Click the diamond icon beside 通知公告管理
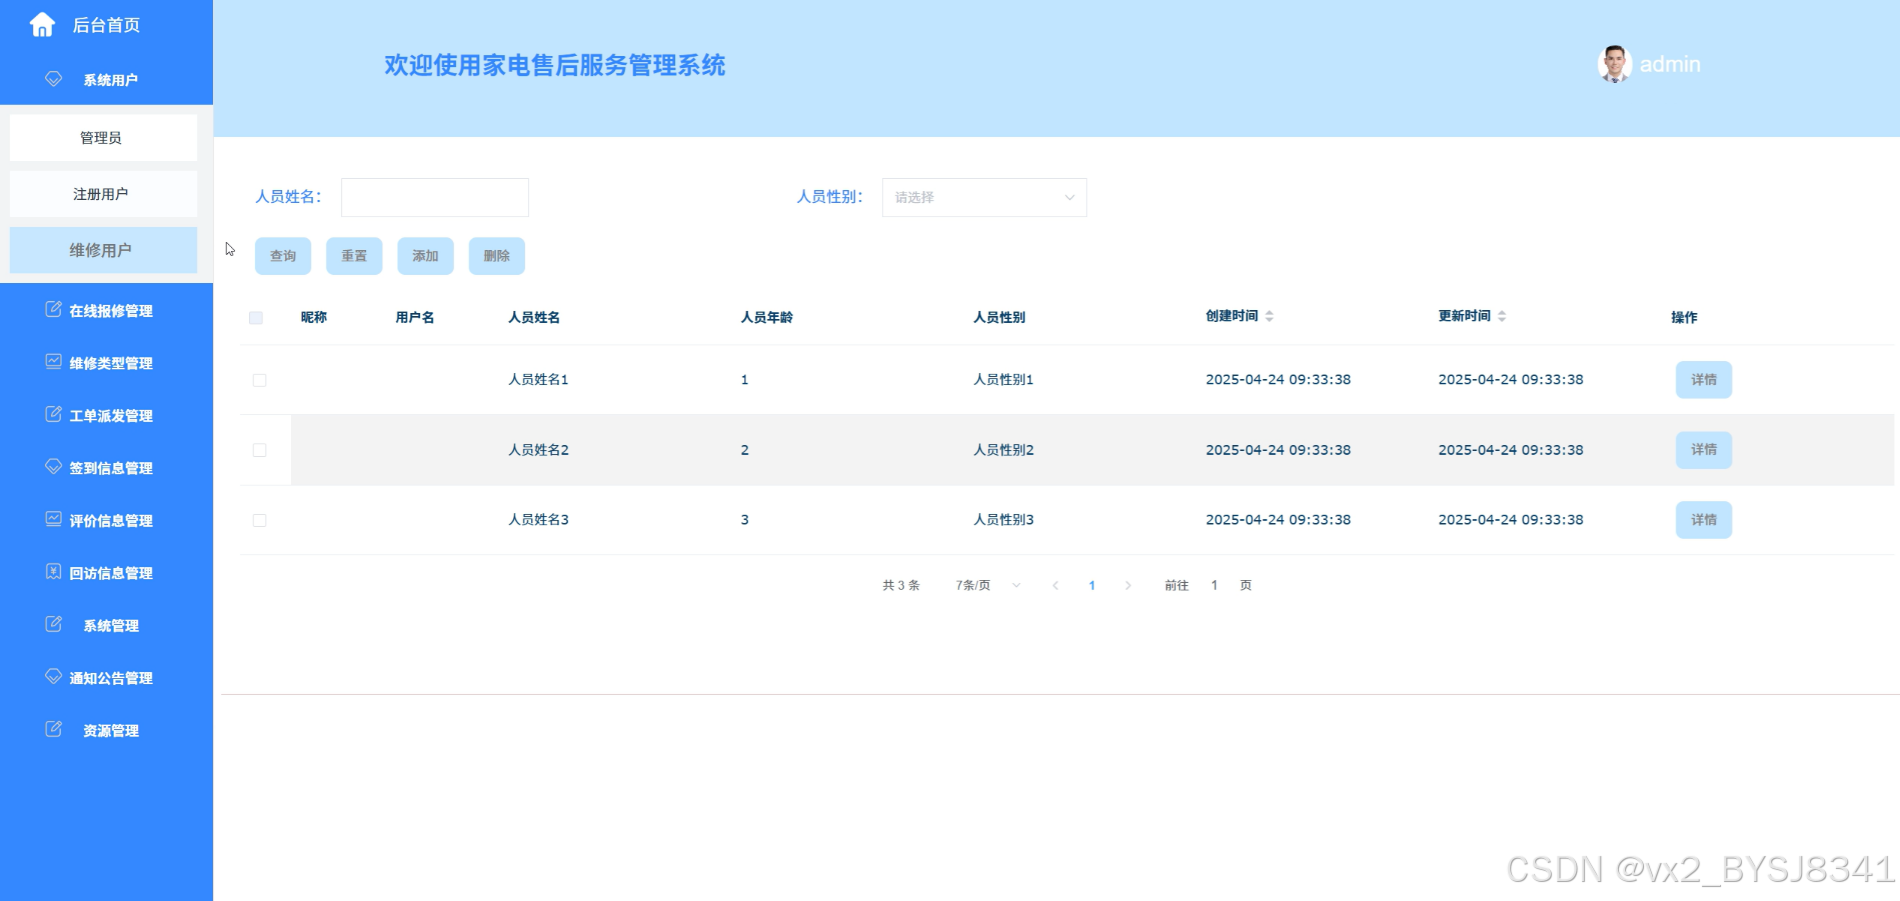Viewport: 1900px width, 901px height. point(54,676)
